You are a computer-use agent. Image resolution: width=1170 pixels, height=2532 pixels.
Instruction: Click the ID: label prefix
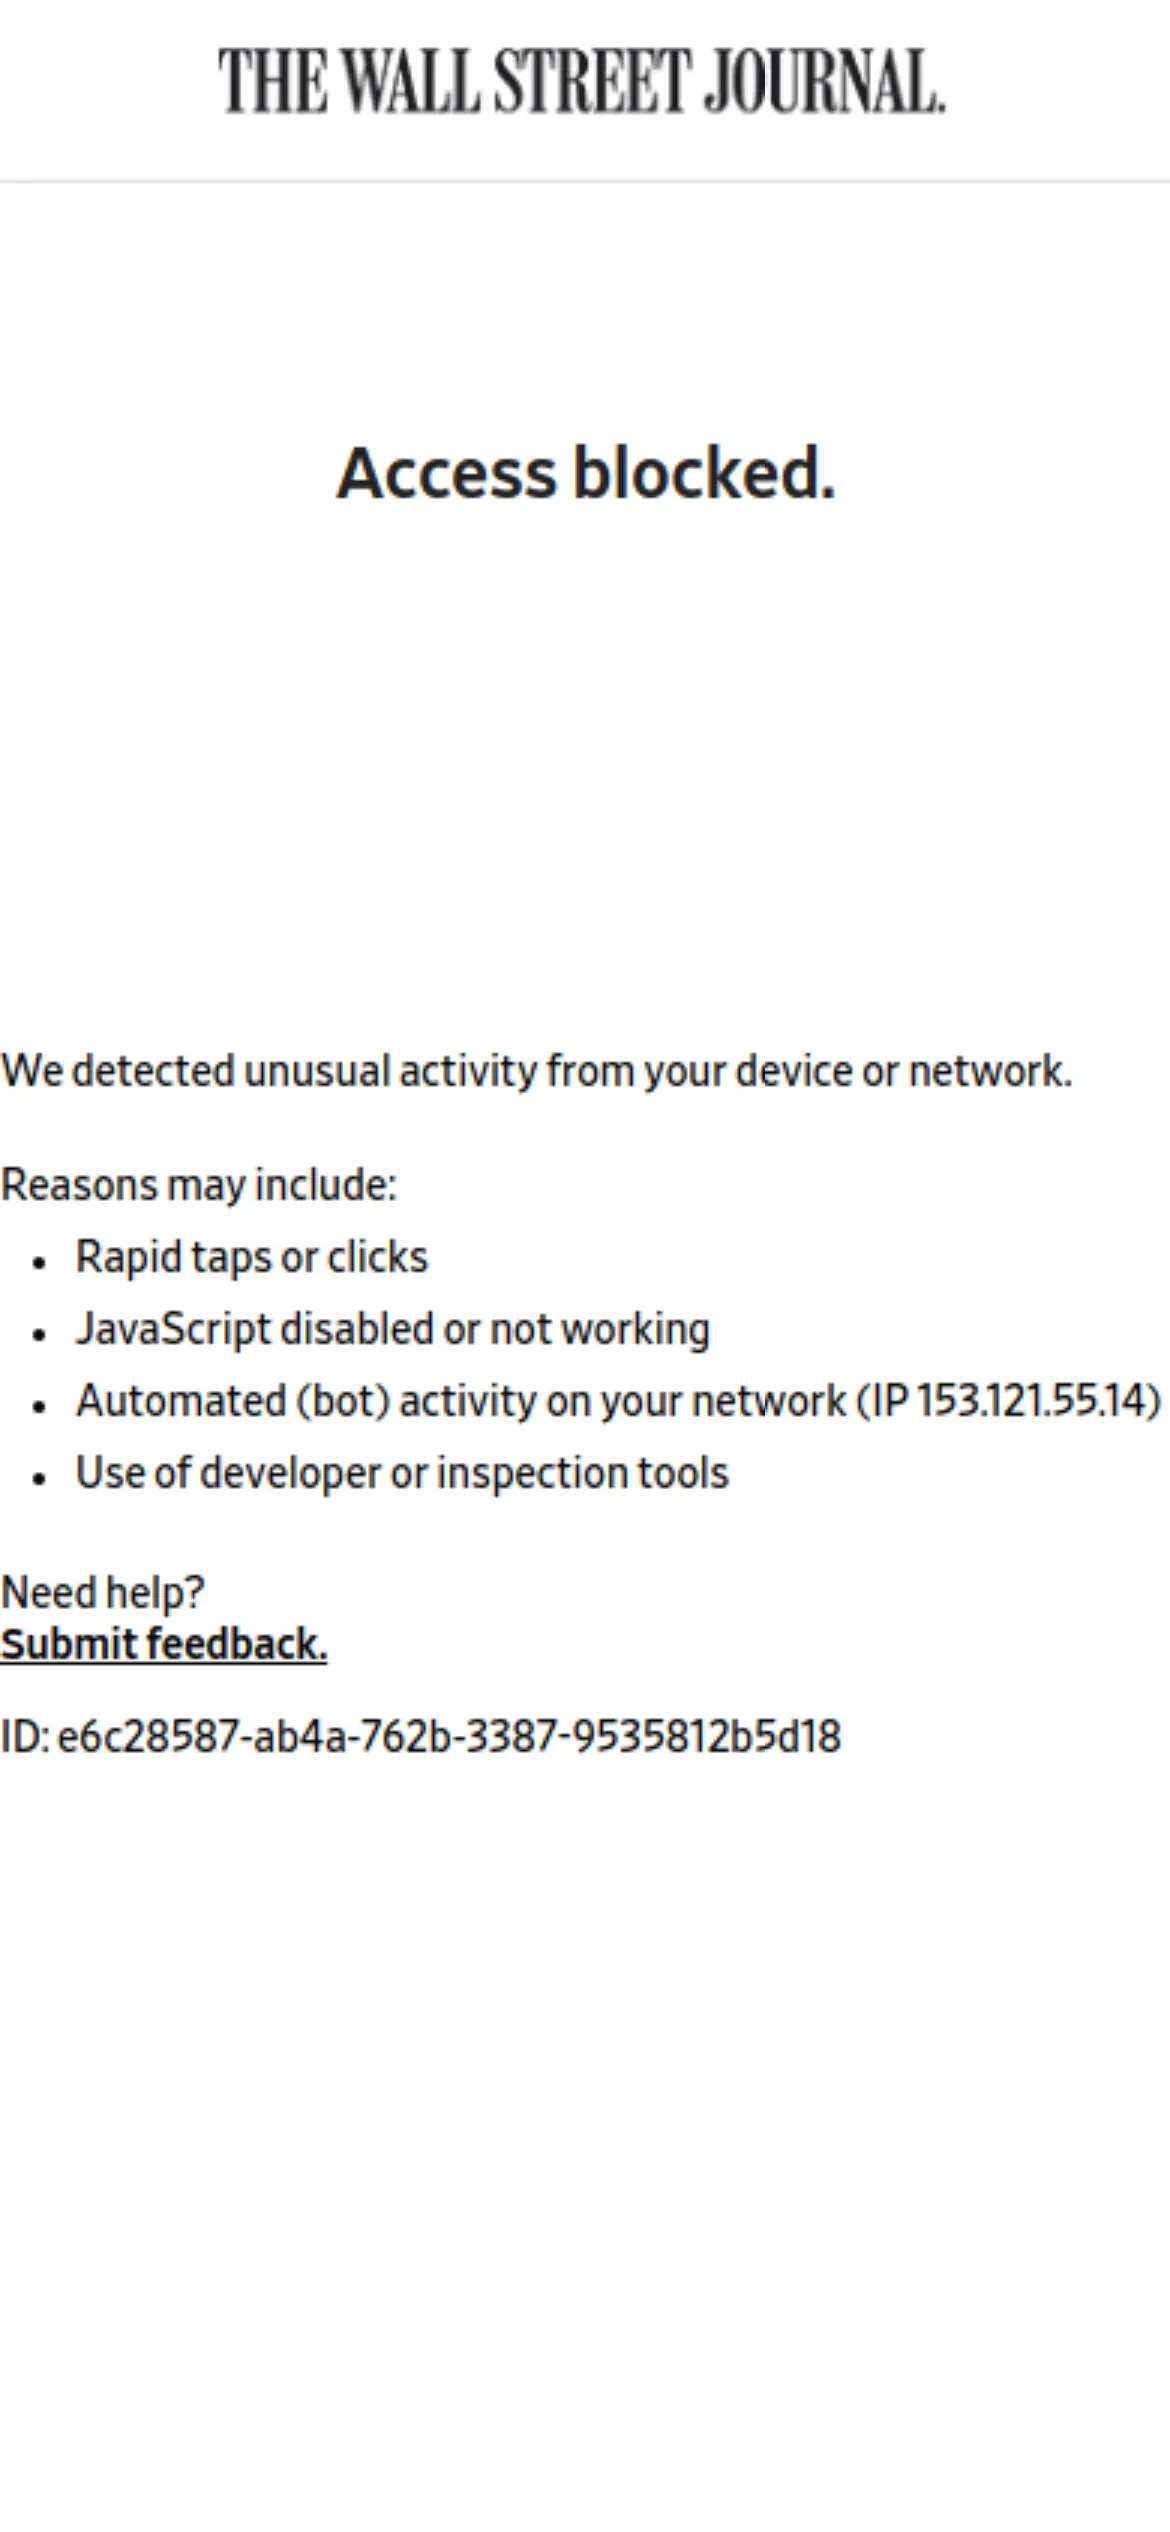click(24, 1737)
